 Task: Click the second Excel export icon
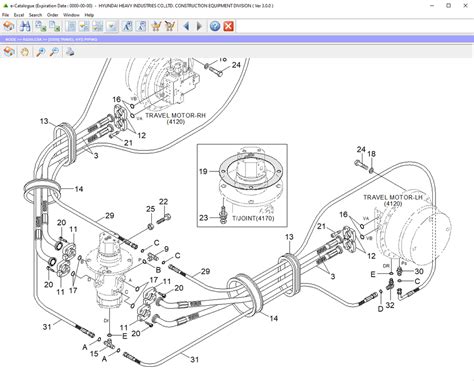click(55, 26)
